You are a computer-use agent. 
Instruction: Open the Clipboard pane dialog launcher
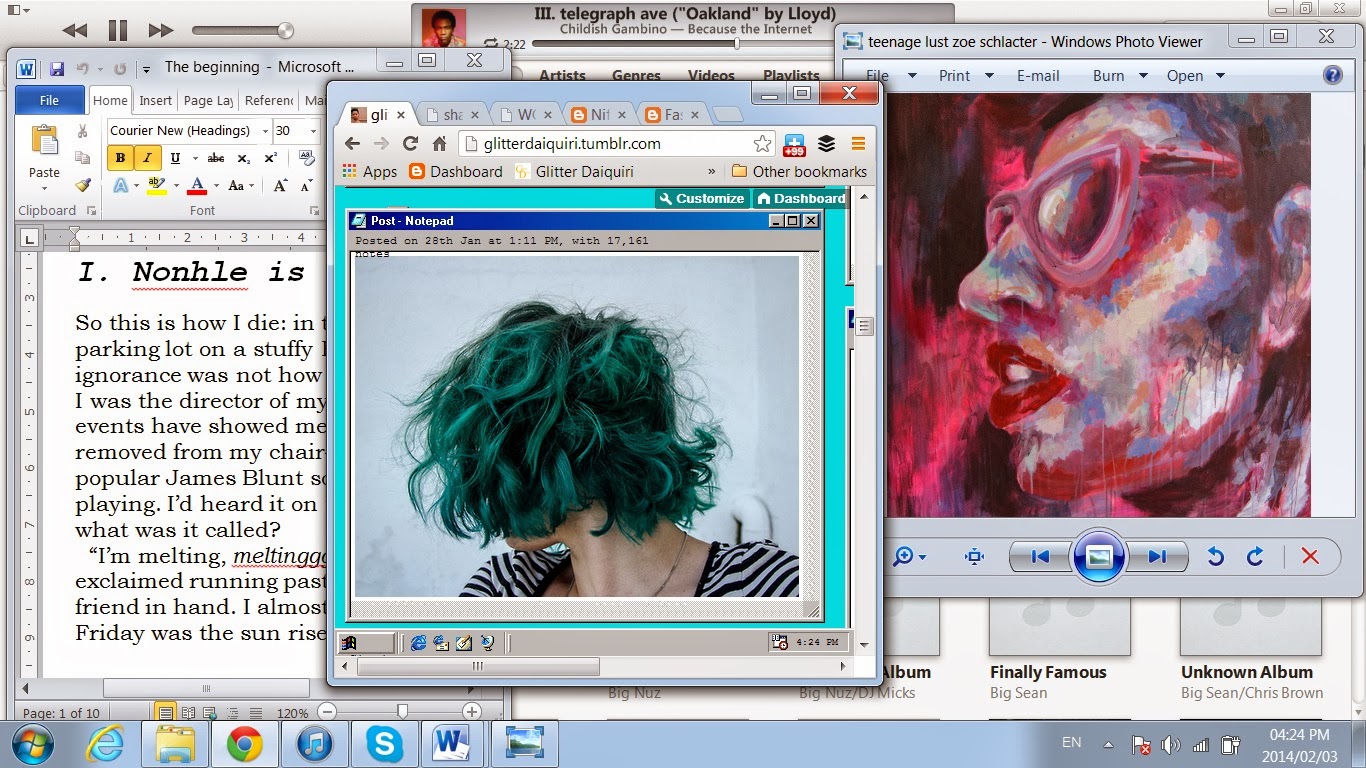[92, 211]
